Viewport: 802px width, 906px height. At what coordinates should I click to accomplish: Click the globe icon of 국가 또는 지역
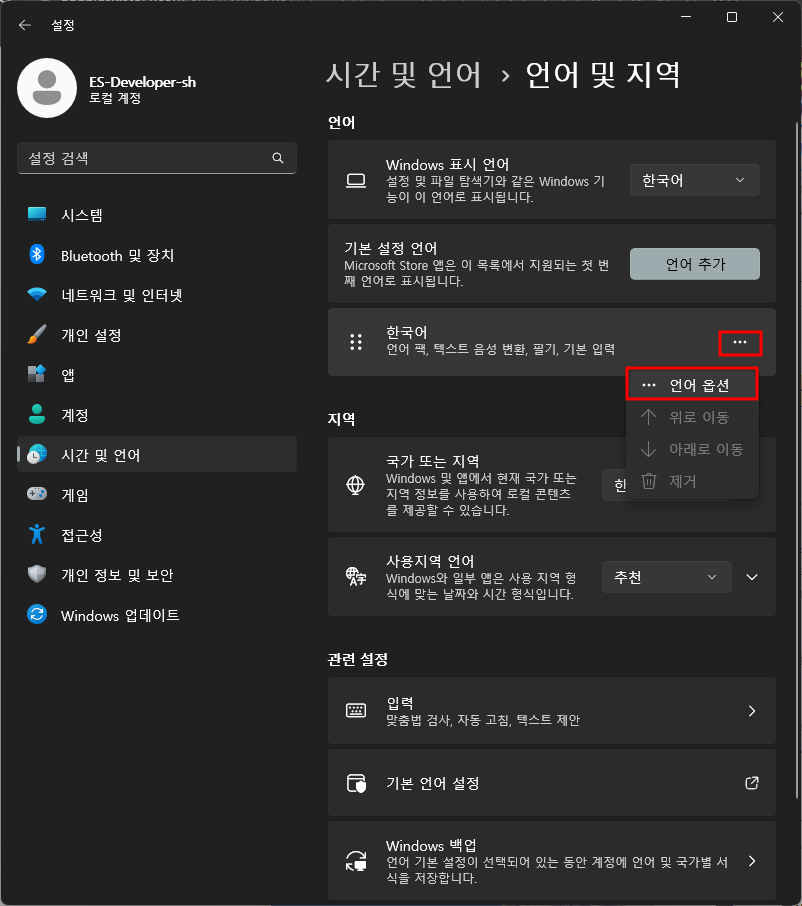355,485
